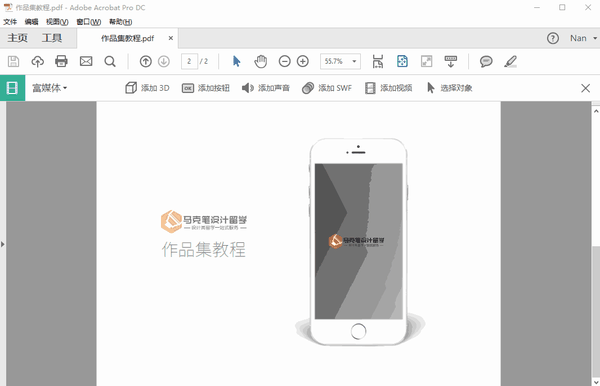Expand the left navigation pane arrow

tap(3, 244)
